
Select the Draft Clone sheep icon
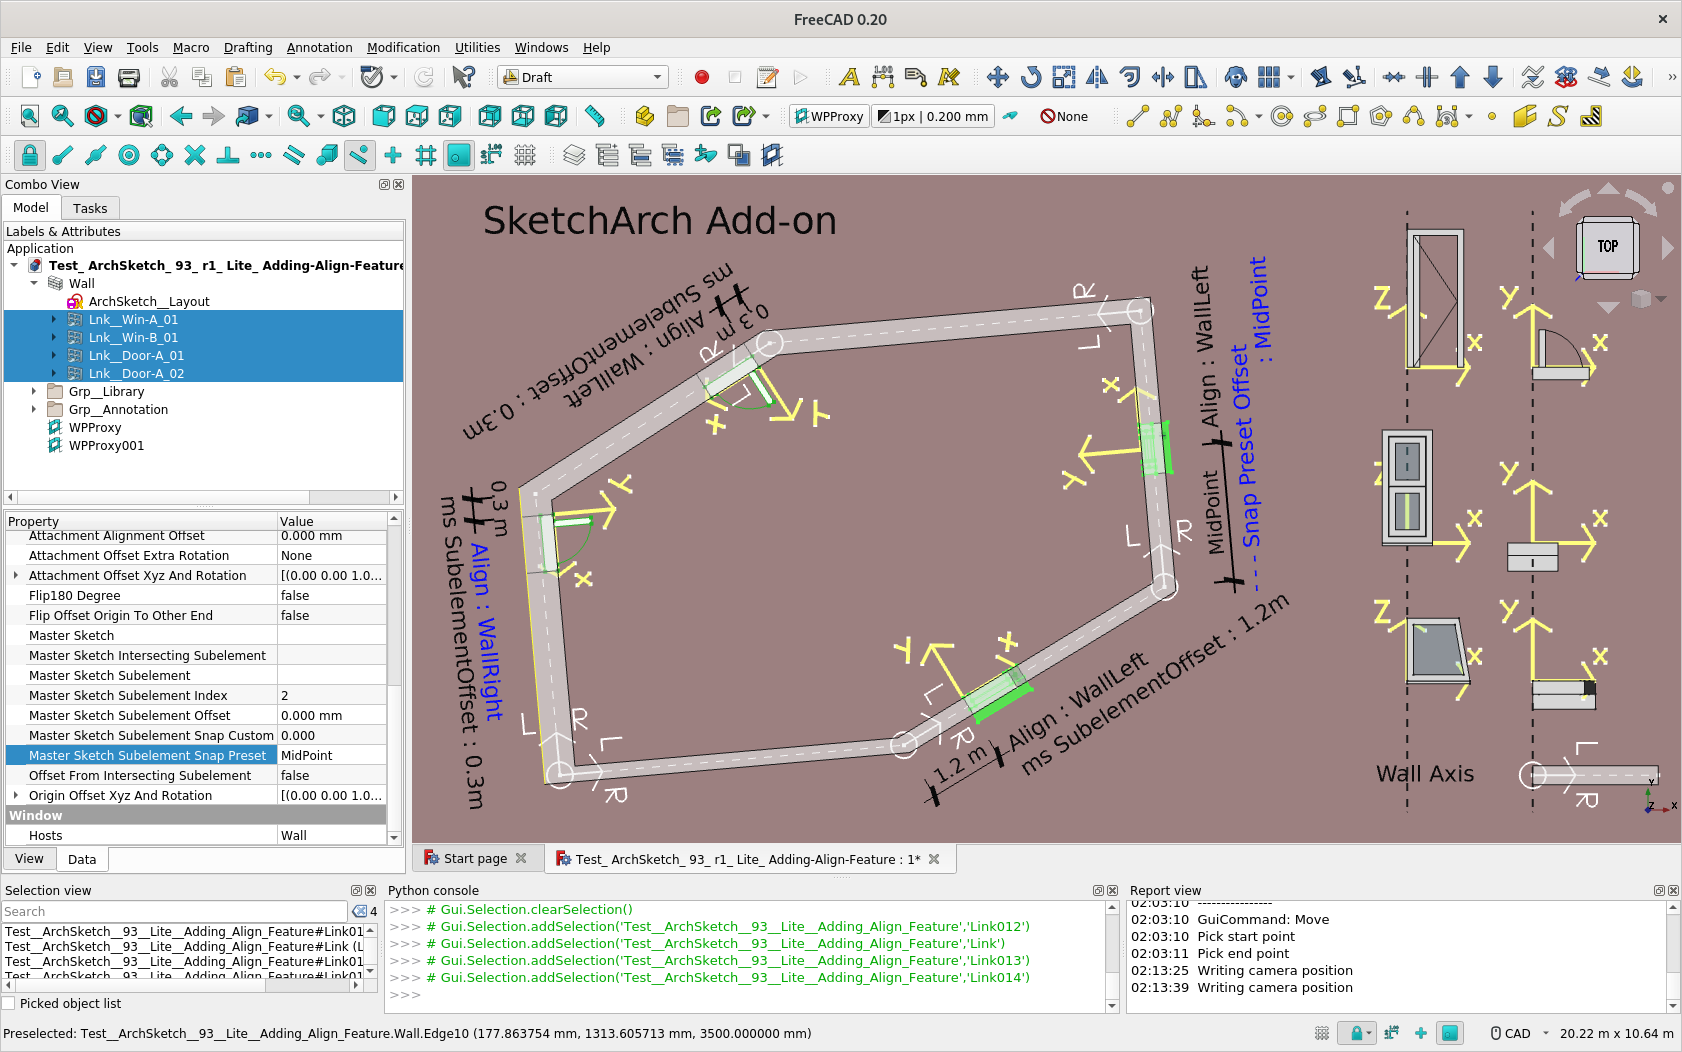tap(1236, 77)
